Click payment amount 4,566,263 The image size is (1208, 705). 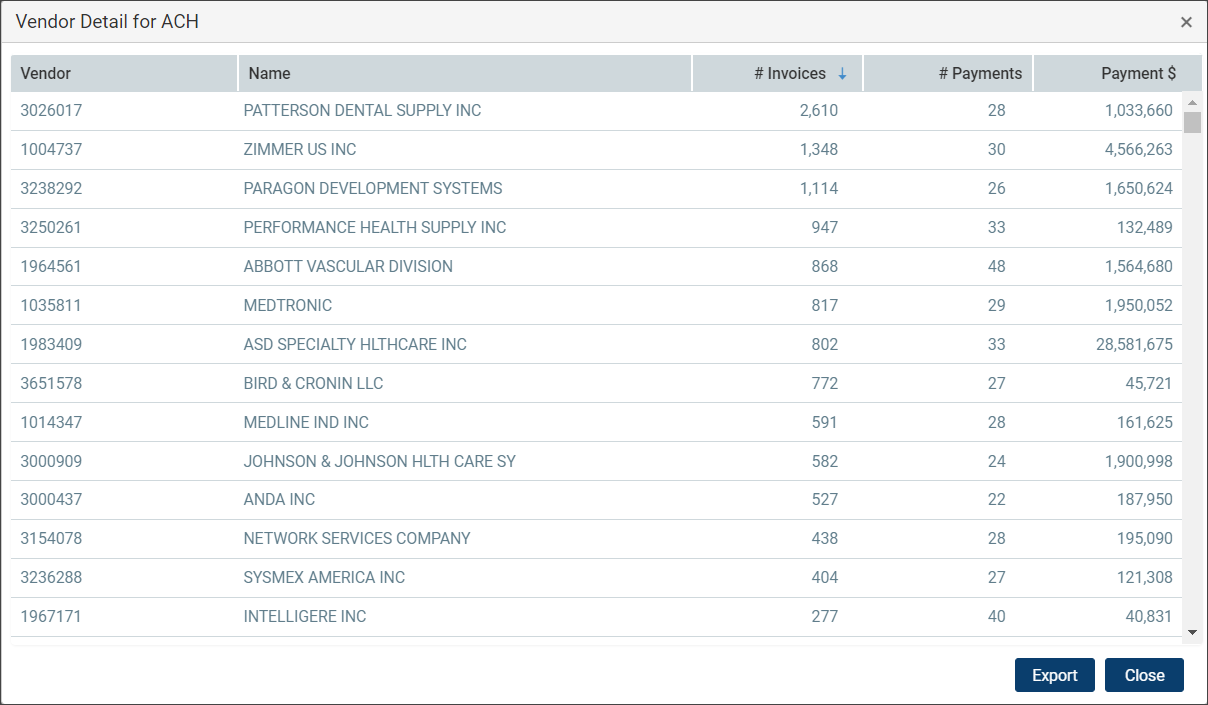(1139, 149)
